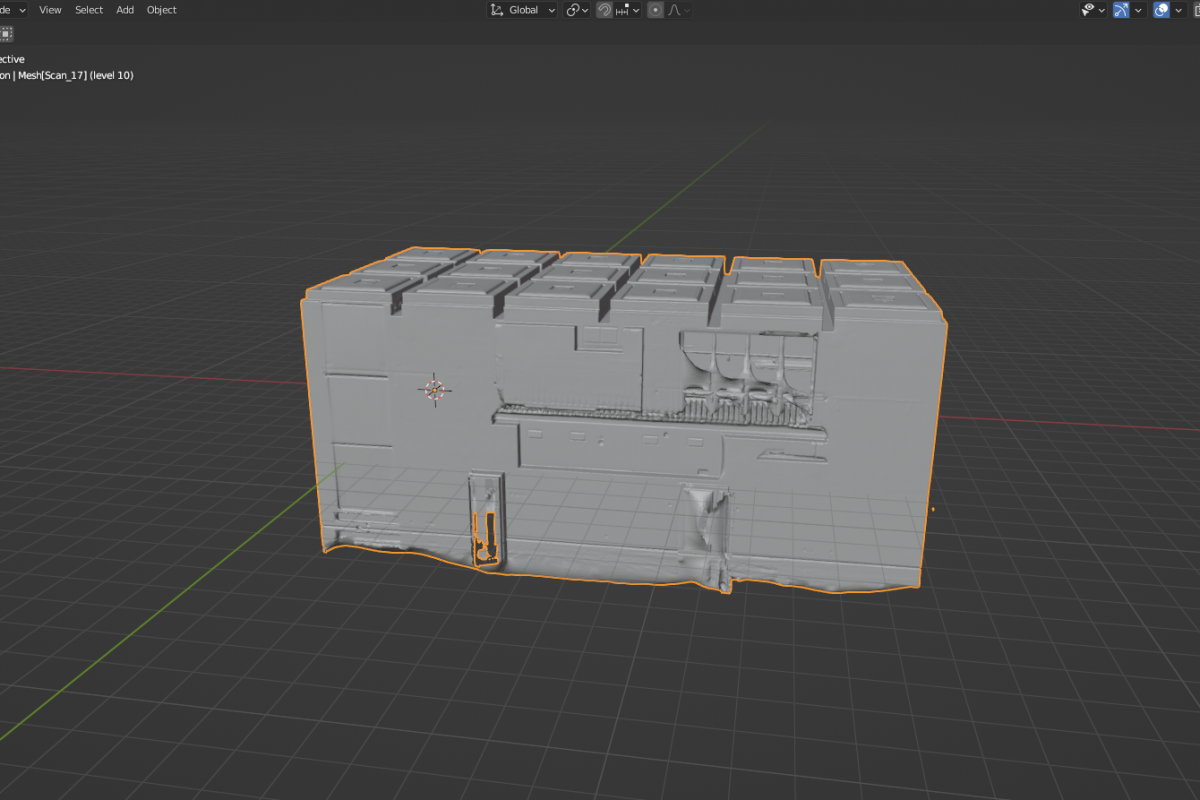Viewport: 1200px width, 800px height.
Task: Toggle proportional editing
Action: [655, 10]
